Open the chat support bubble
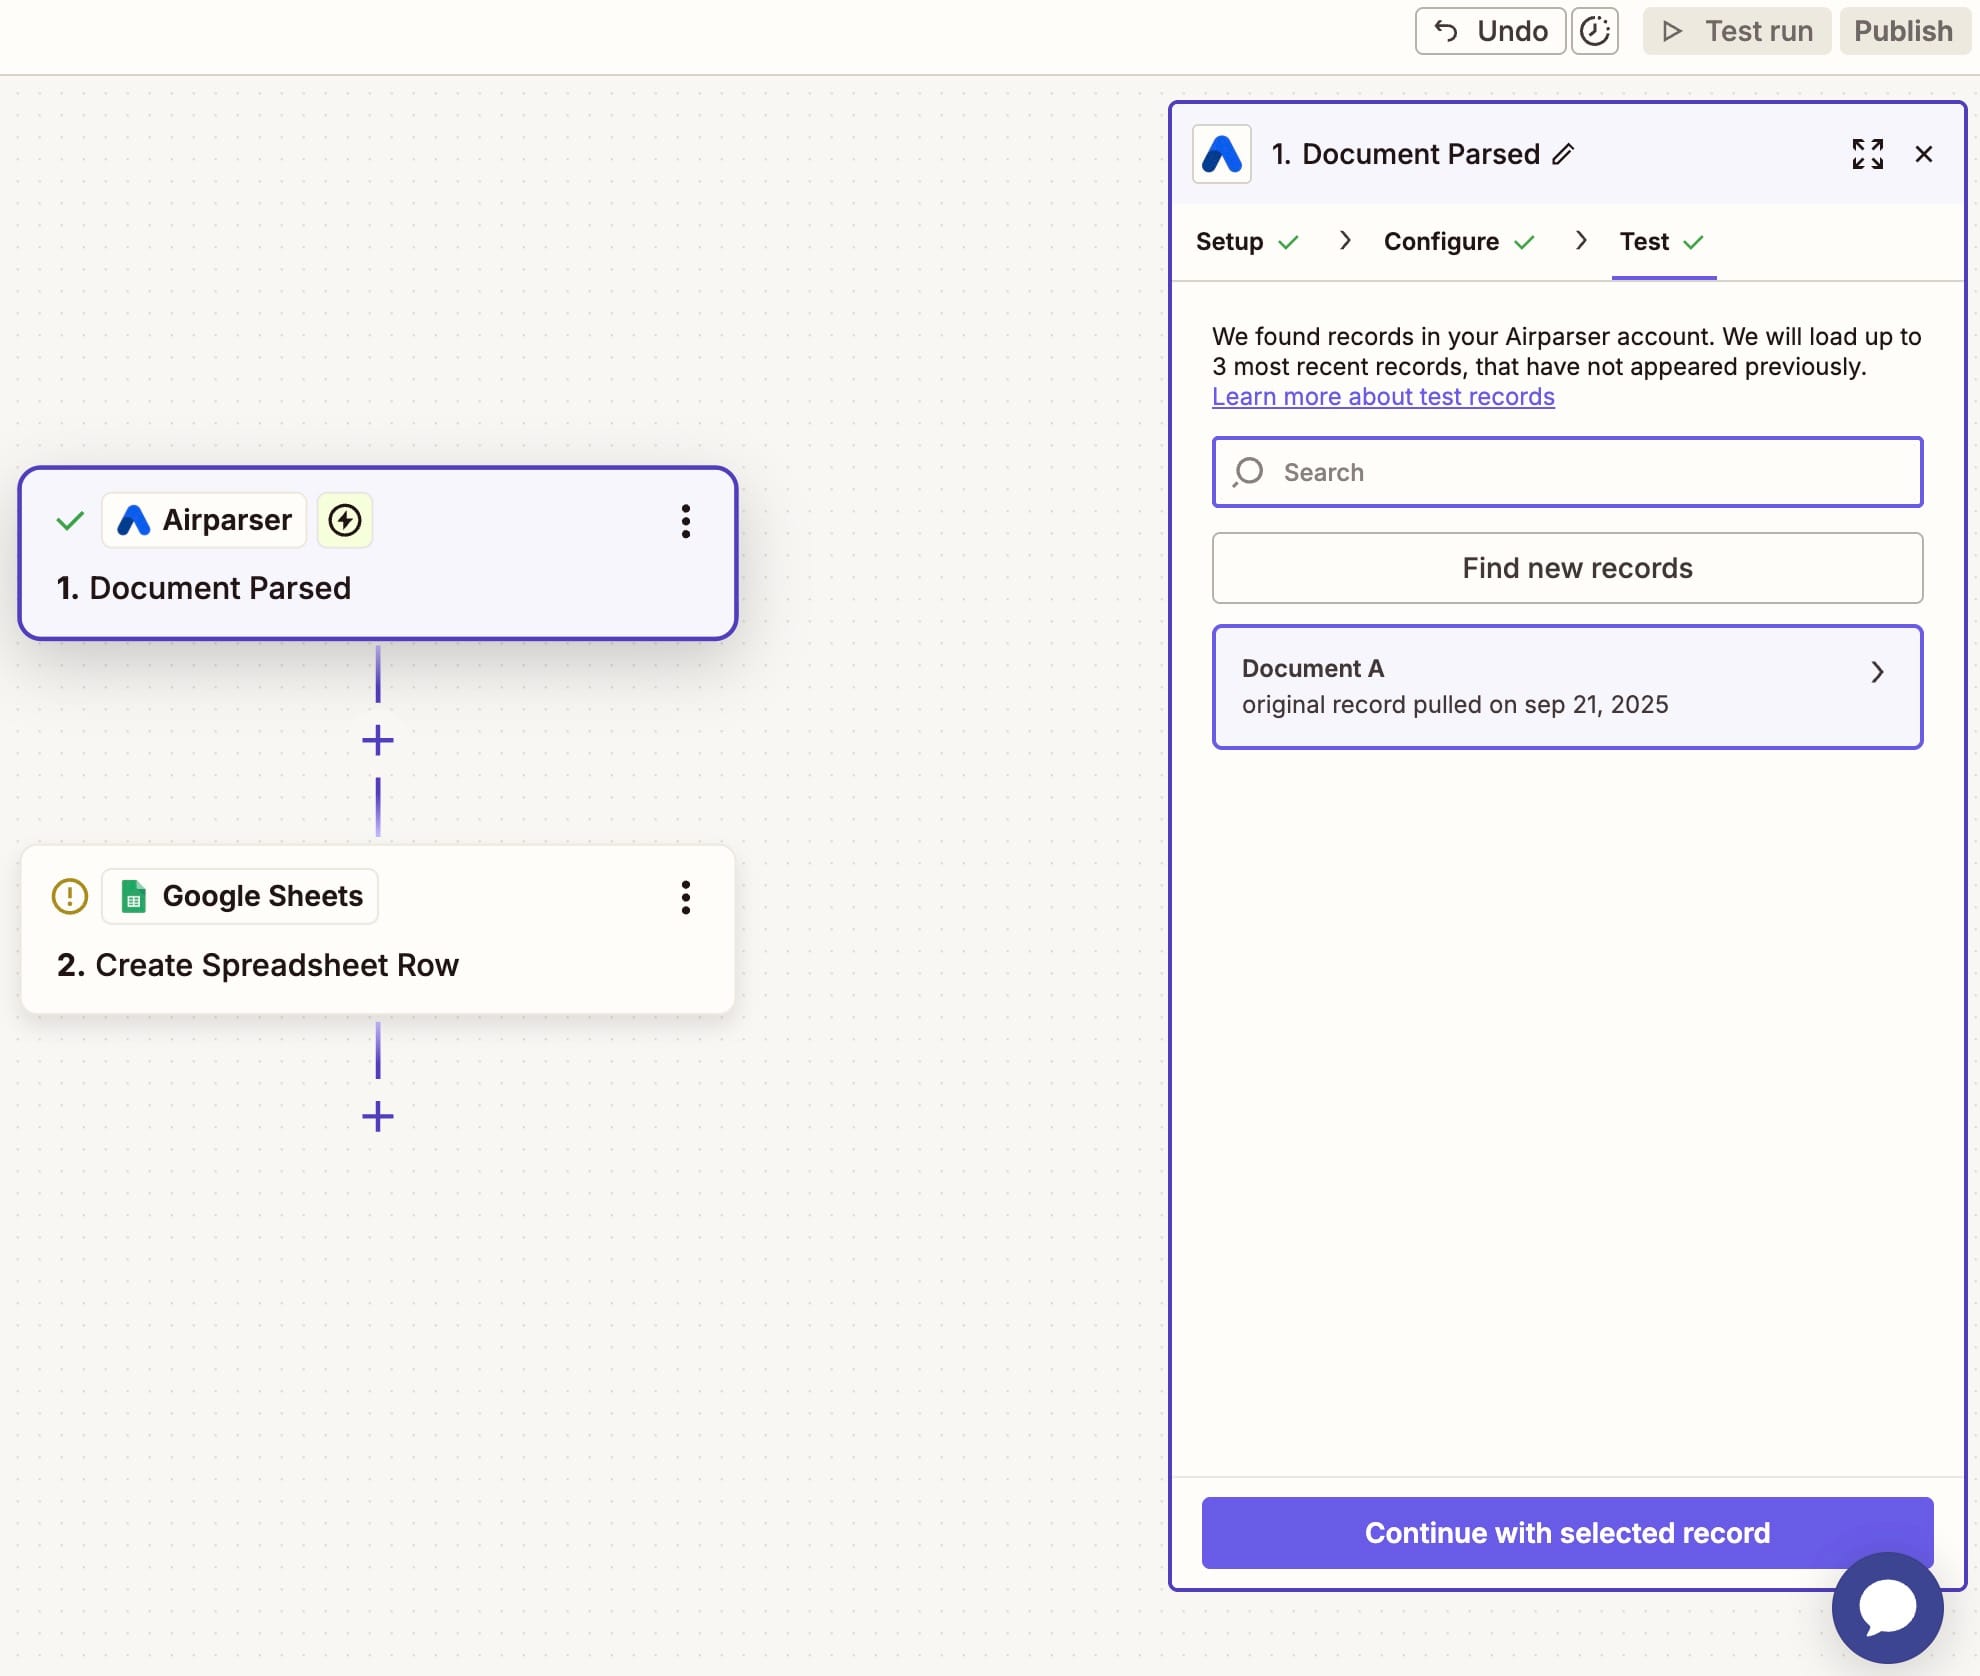Screen dimensions: 1980x1676 click(x=1886, y=1607)
